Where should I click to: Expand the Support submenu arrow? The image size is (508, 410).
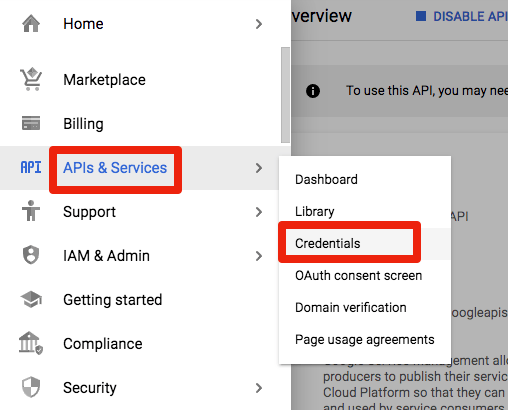(259, 212)
